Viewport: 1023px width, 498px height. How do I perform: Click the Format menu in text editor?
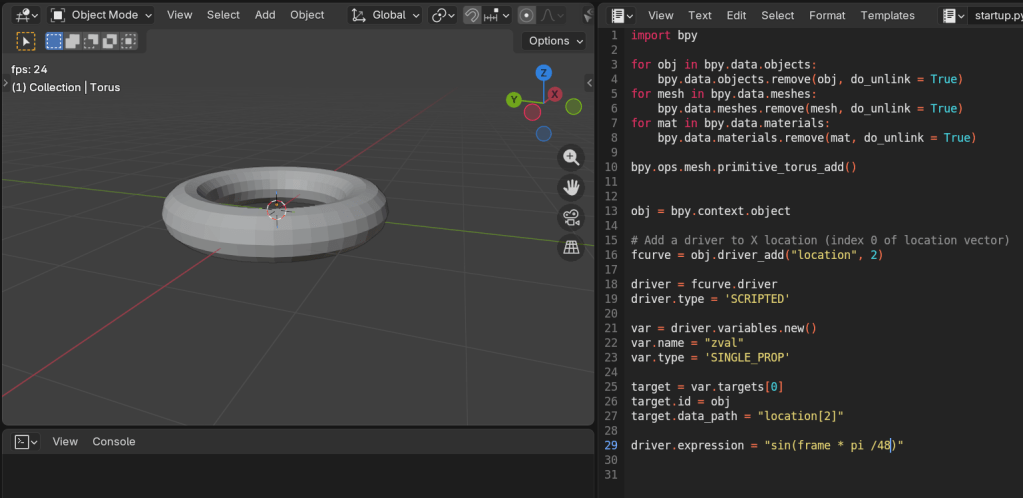coord(827,15)
